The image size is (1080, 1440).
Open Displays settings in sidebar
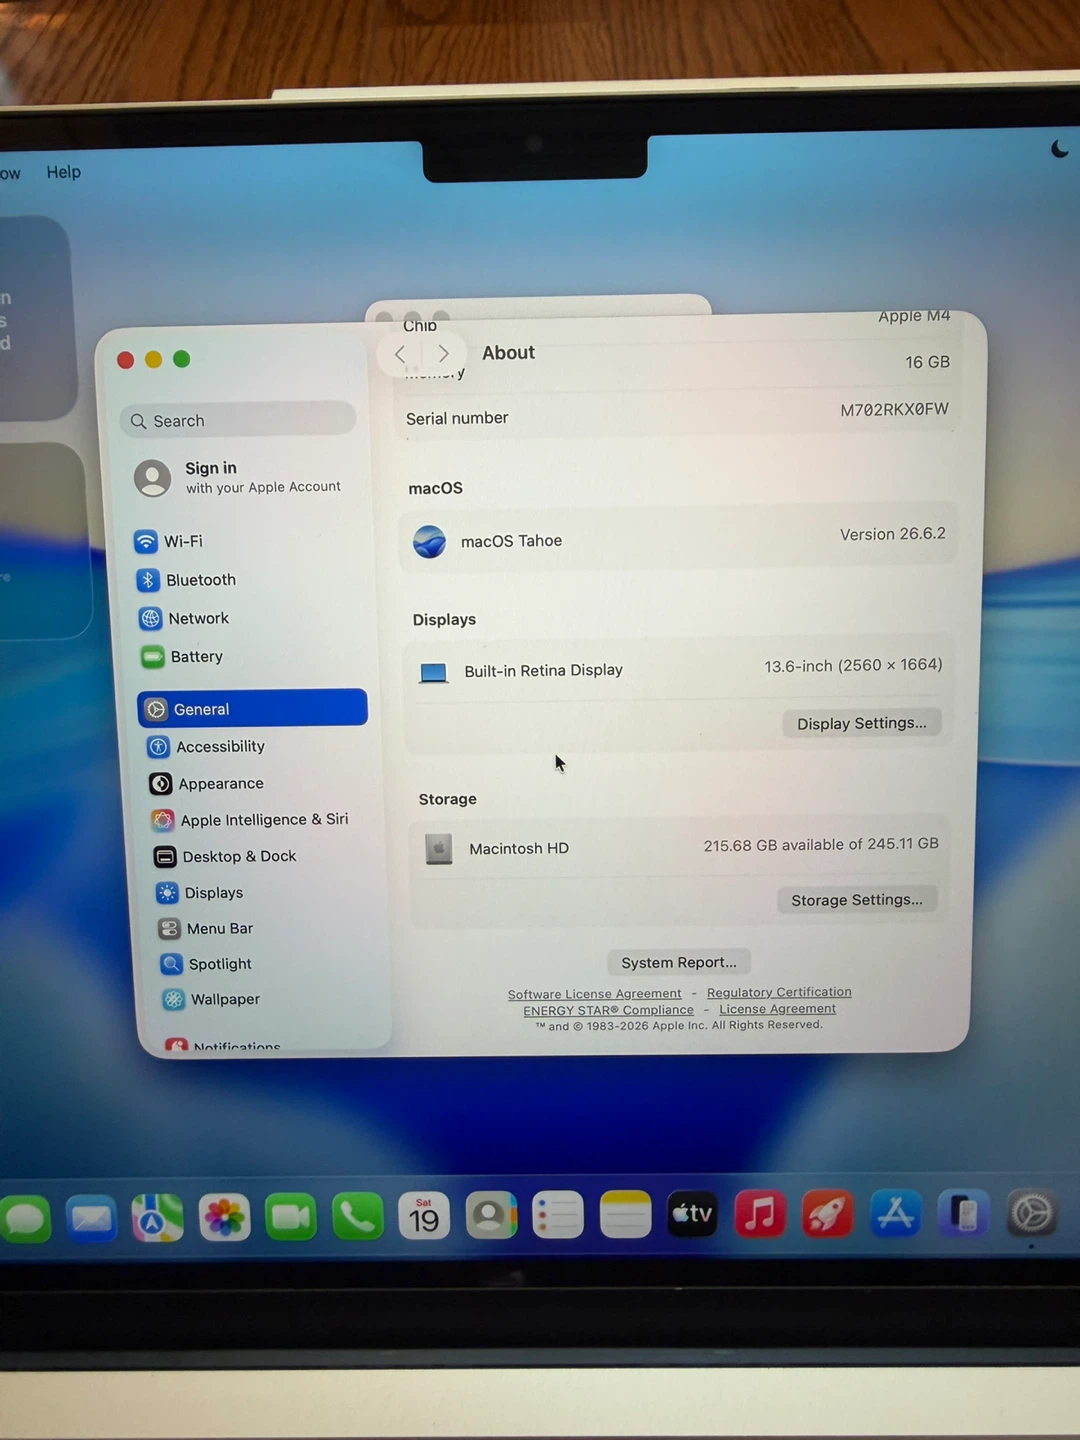[200, 893]
